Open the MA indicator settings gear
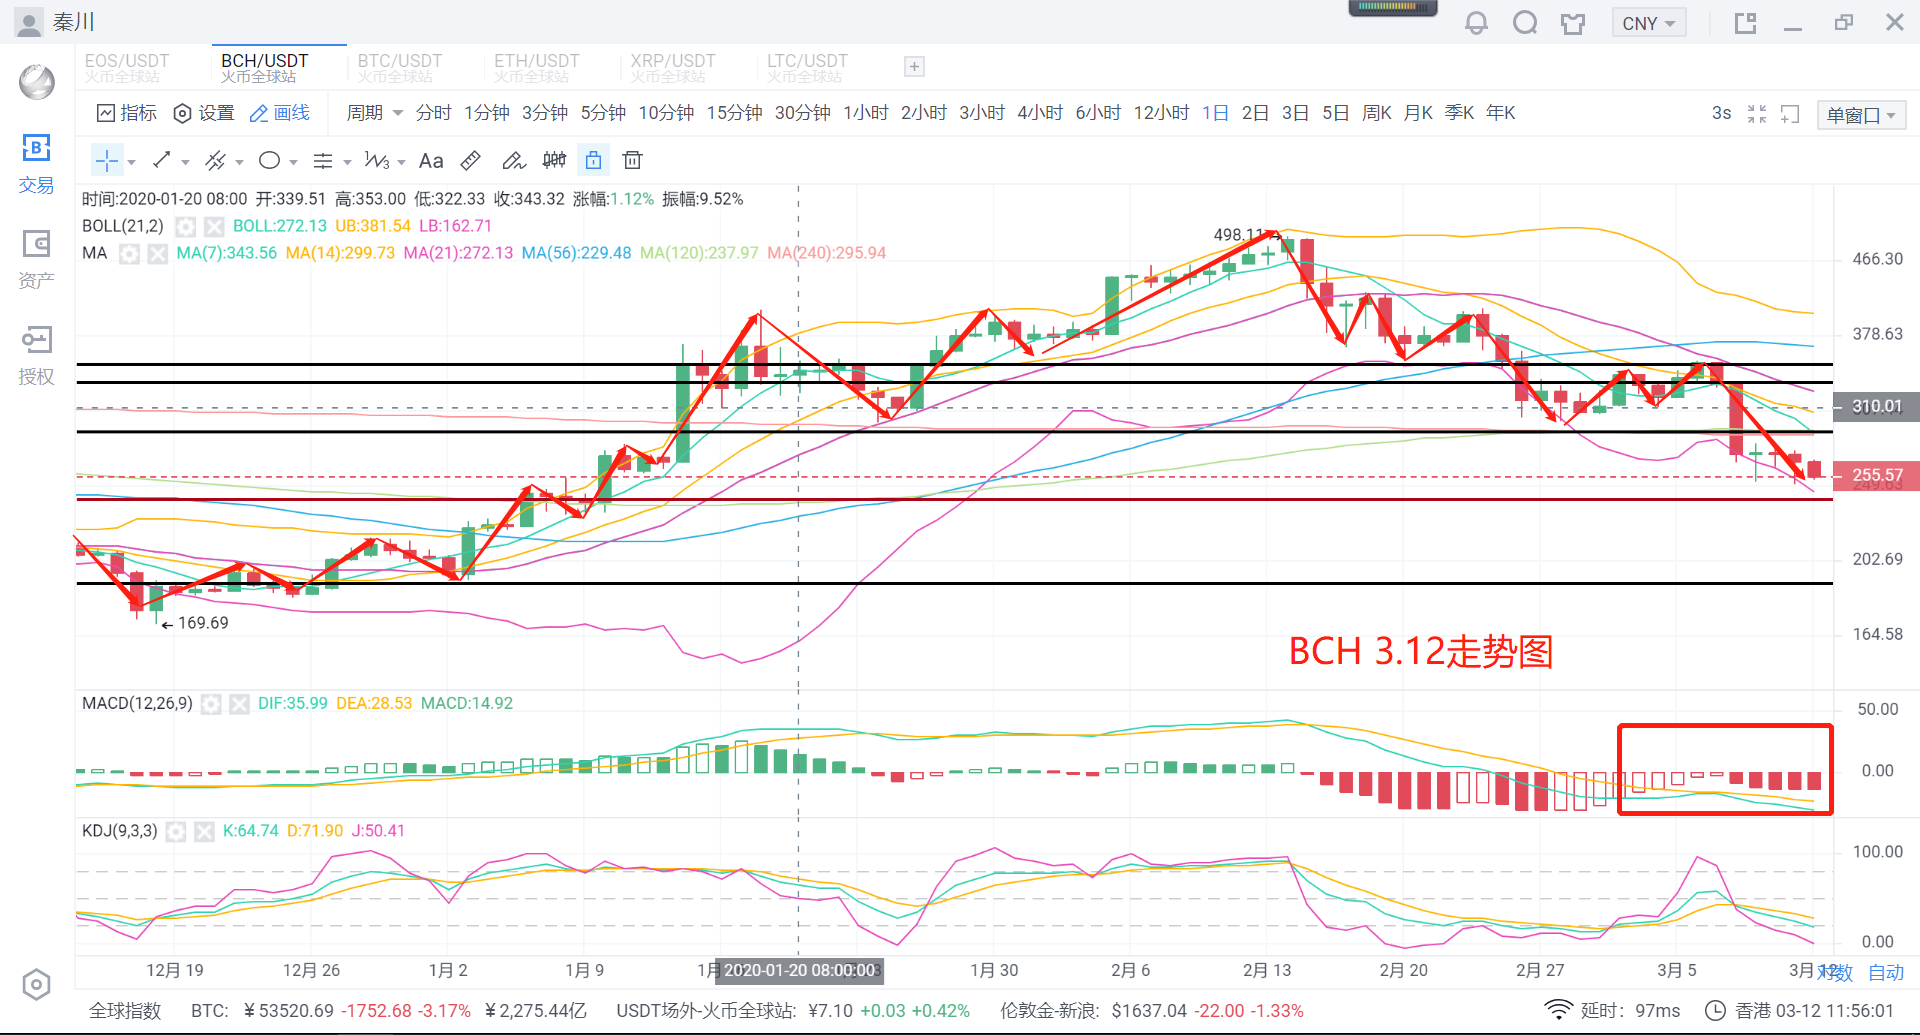Viewport: 1920px width, 1035px height. pos(129,253)
